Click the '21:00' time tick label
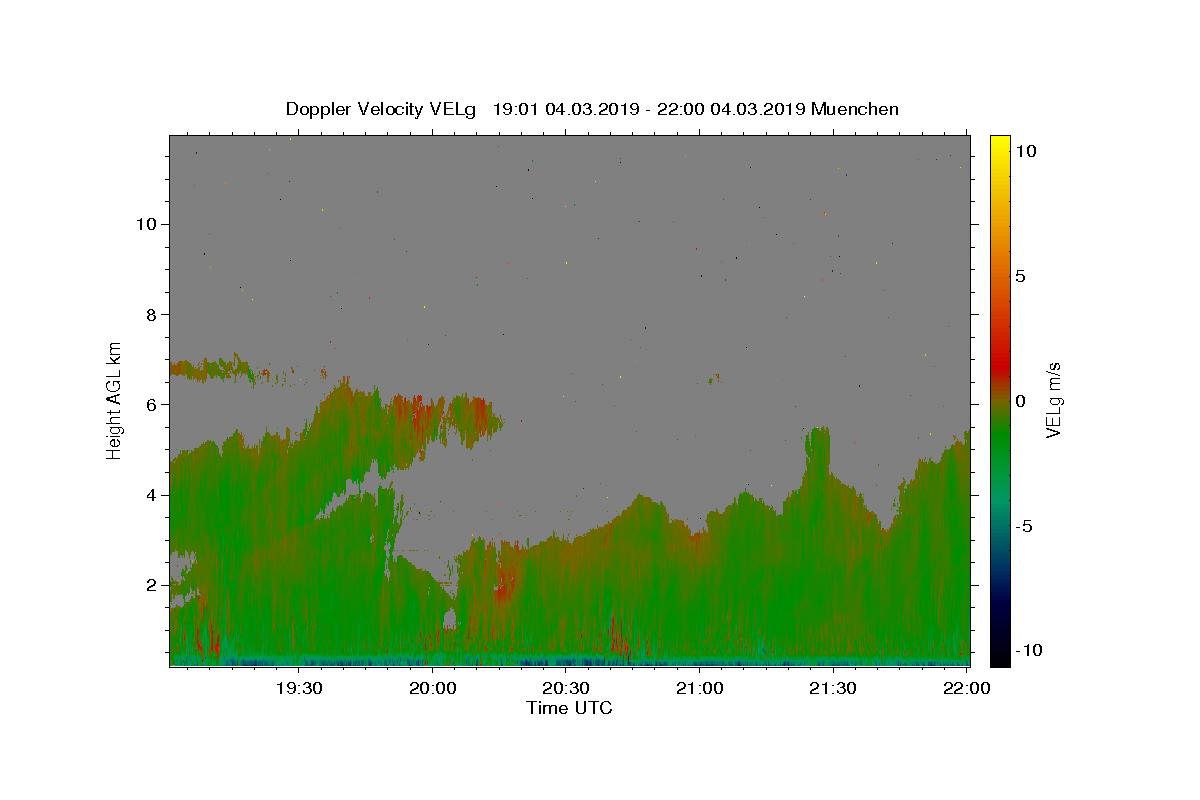The width and height of the screenshot is (1200, 800). click(x=700, y=688)
